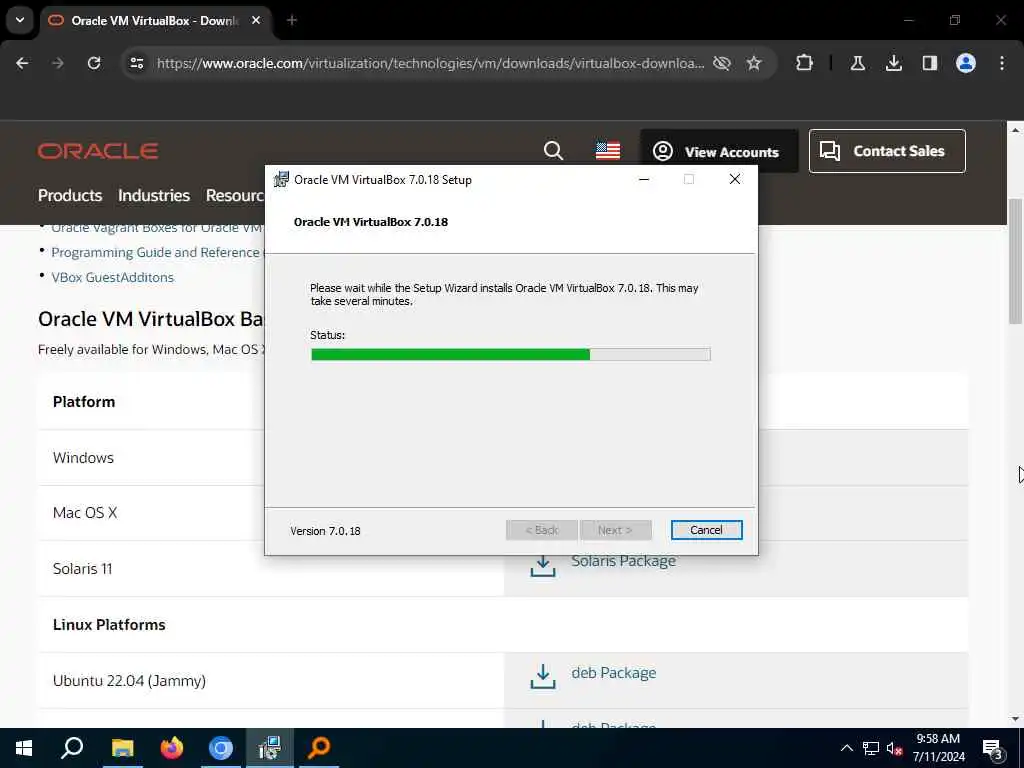Click the Contact Sales button
Viewport: 1024px width, 768px height.
(887, 151)
